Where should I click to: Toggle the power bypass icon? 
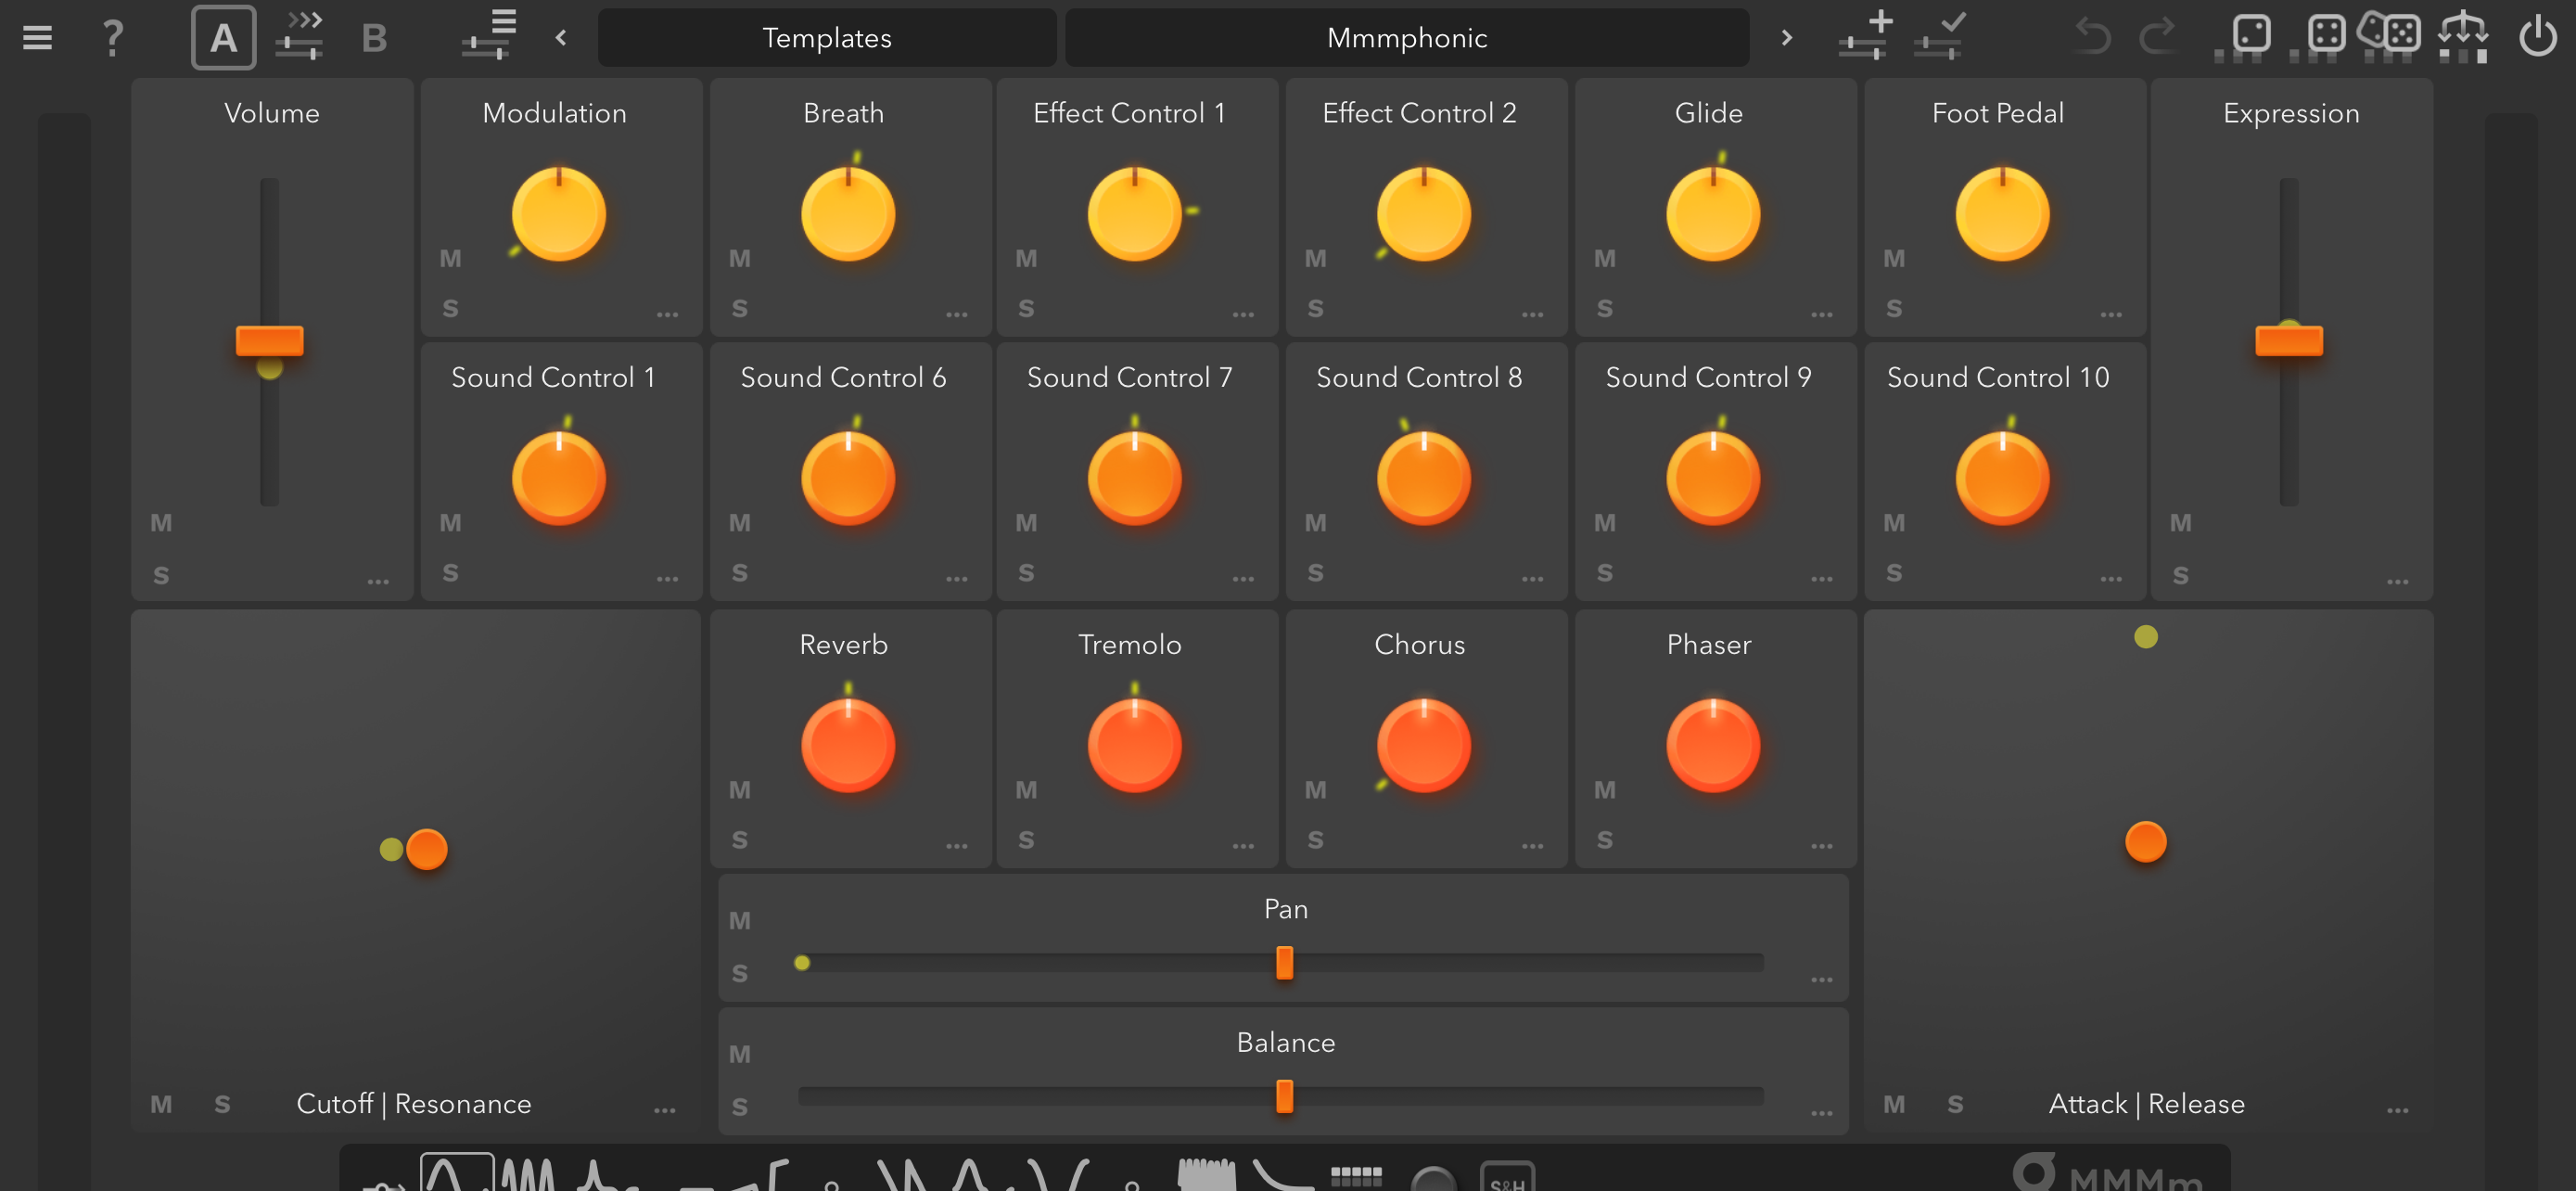[x=2537, y=37]
